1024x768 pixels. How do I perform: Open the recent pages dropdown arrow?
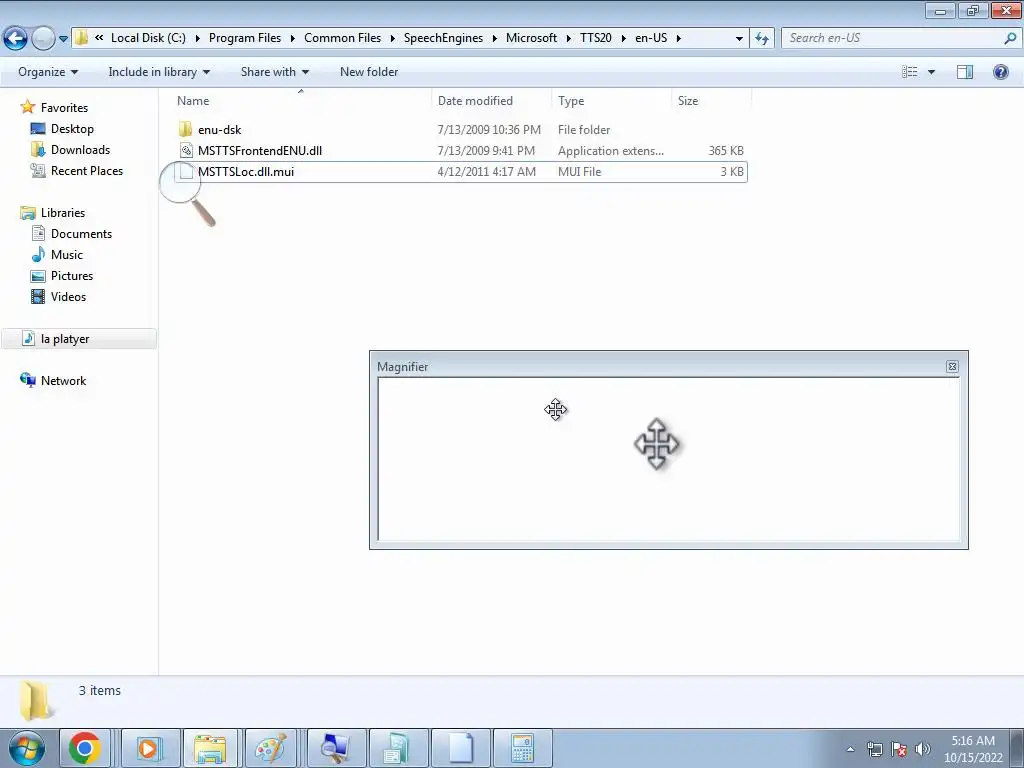(63, 39)
